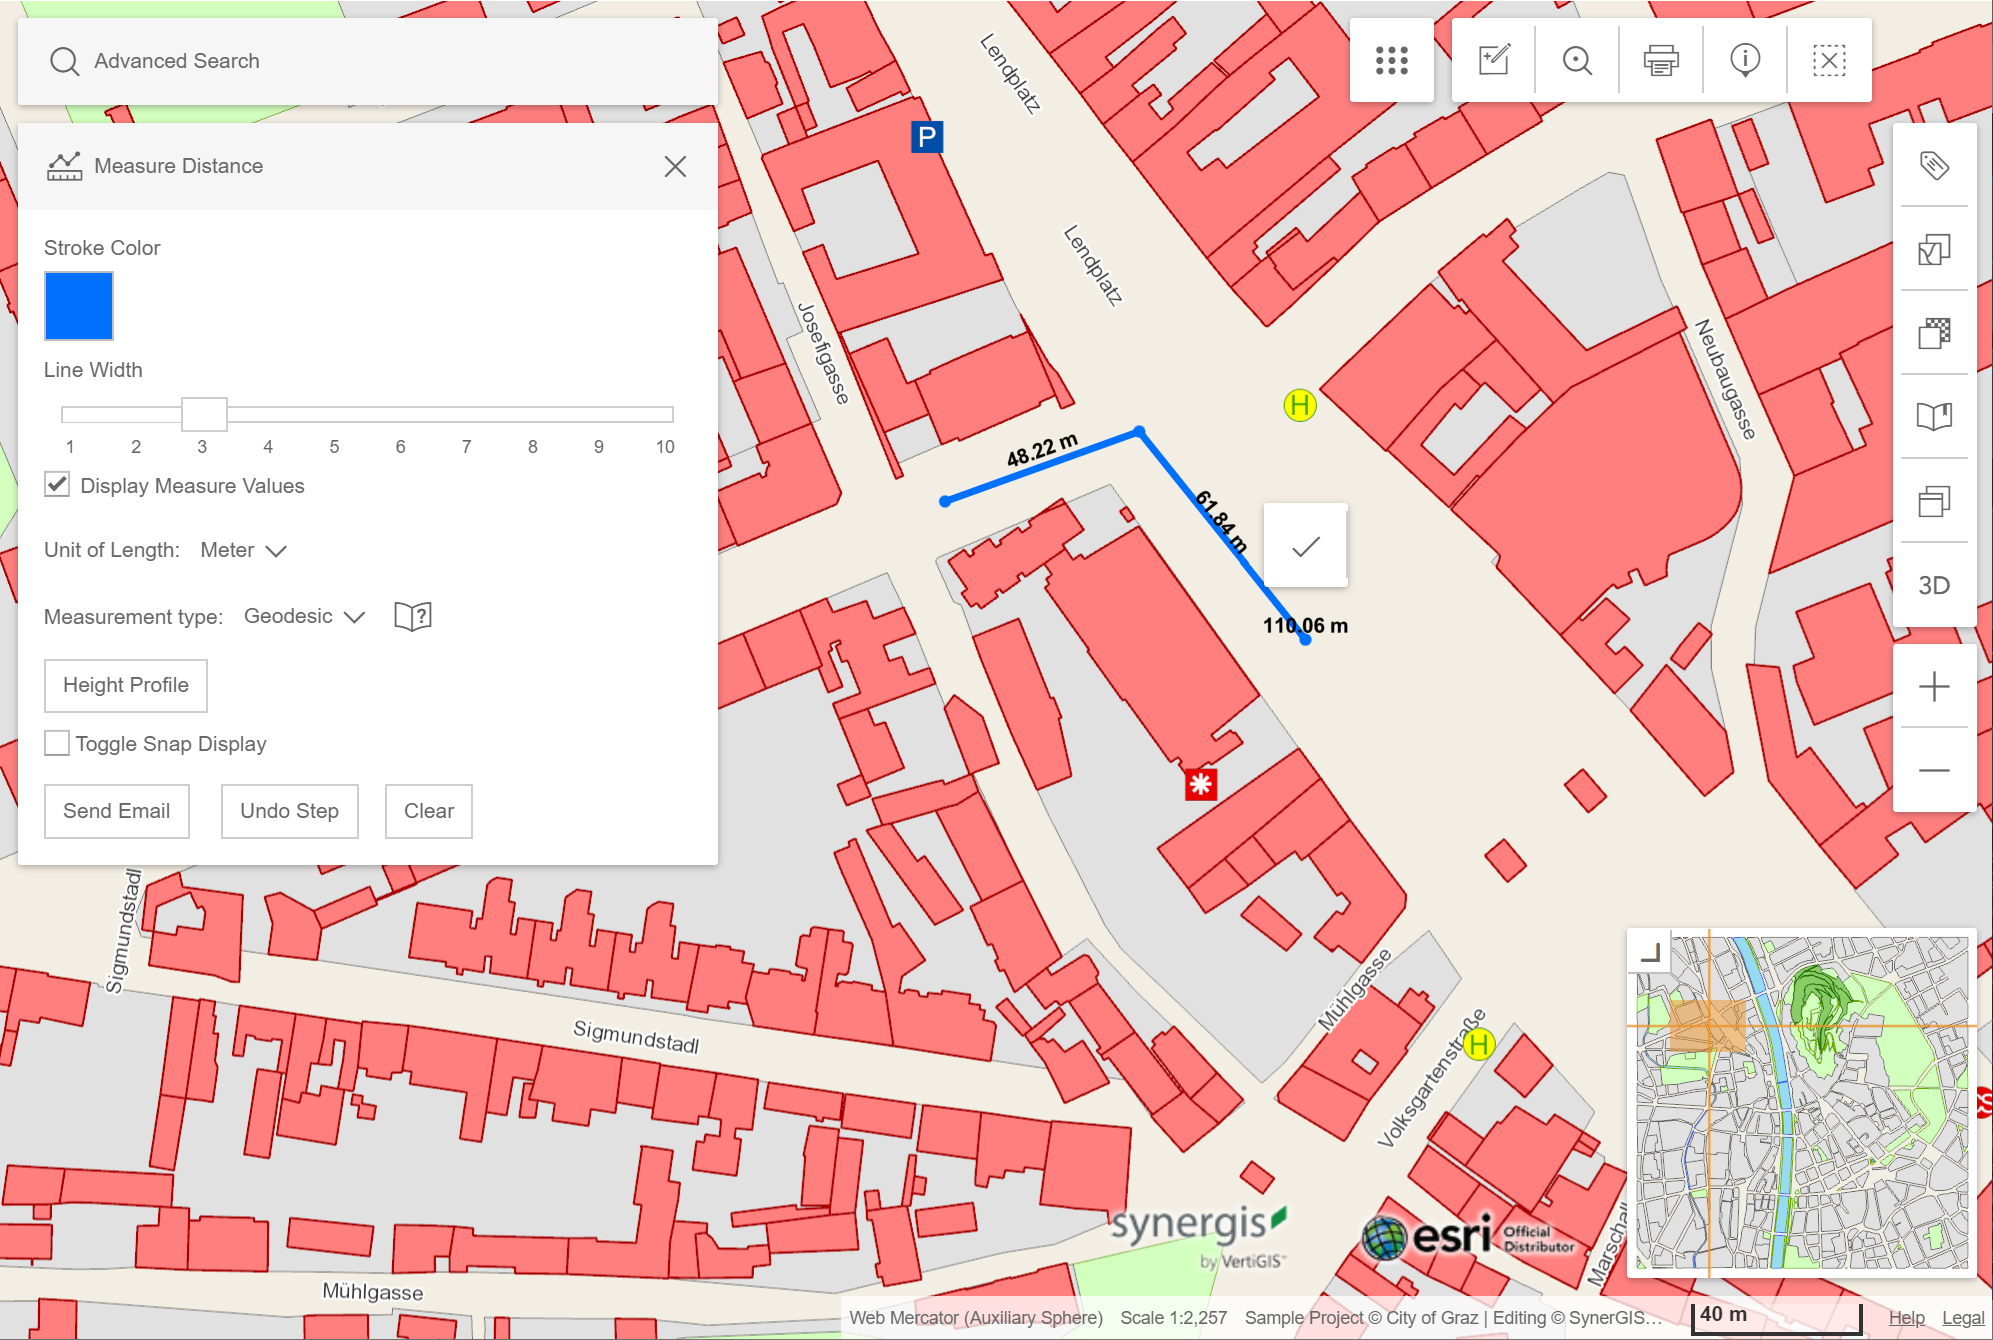
Task: Click the blue Stroke Color swatch
Action: 79,306
